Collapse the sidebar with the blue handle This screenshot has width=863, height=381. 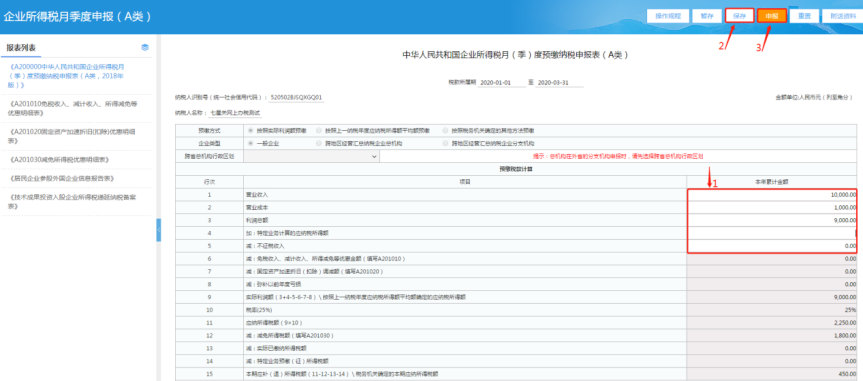tap(159, 230)
